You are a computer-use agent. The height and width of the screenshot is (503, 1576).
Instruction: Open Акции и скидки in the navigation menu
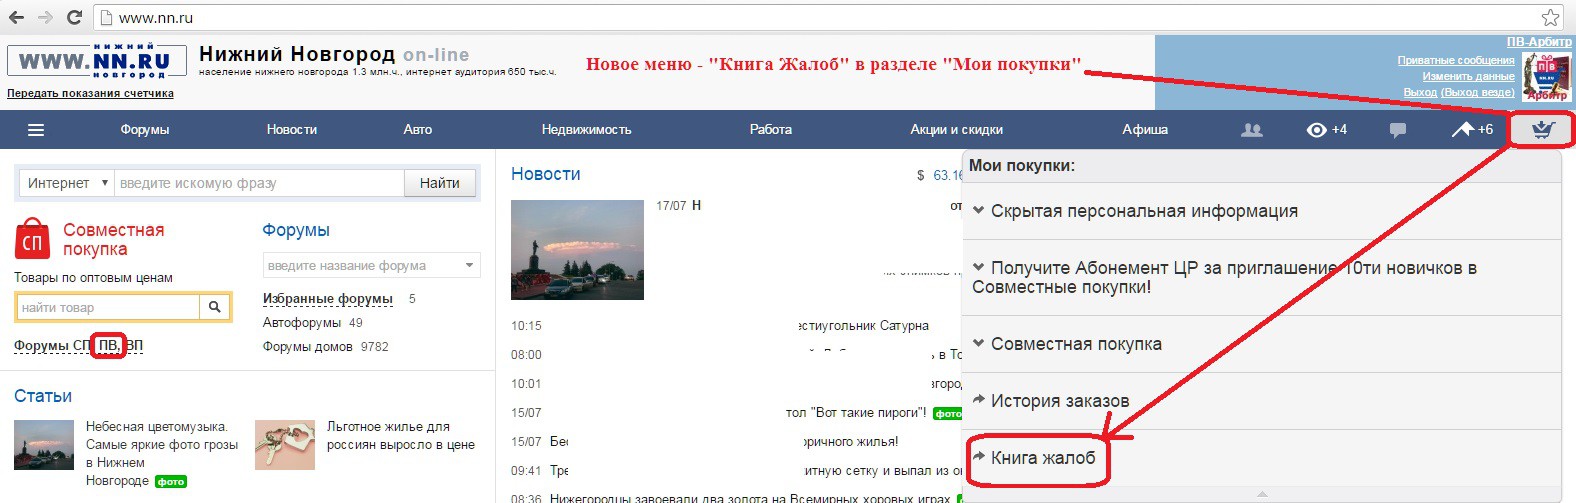point(956,130)
